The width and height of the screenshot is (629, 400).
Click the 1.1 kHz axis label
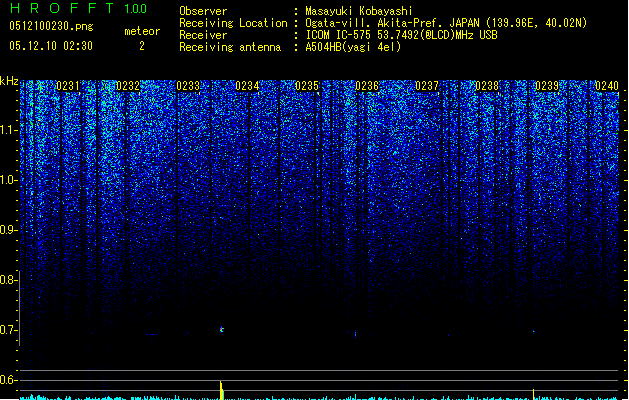coord(8,130)
